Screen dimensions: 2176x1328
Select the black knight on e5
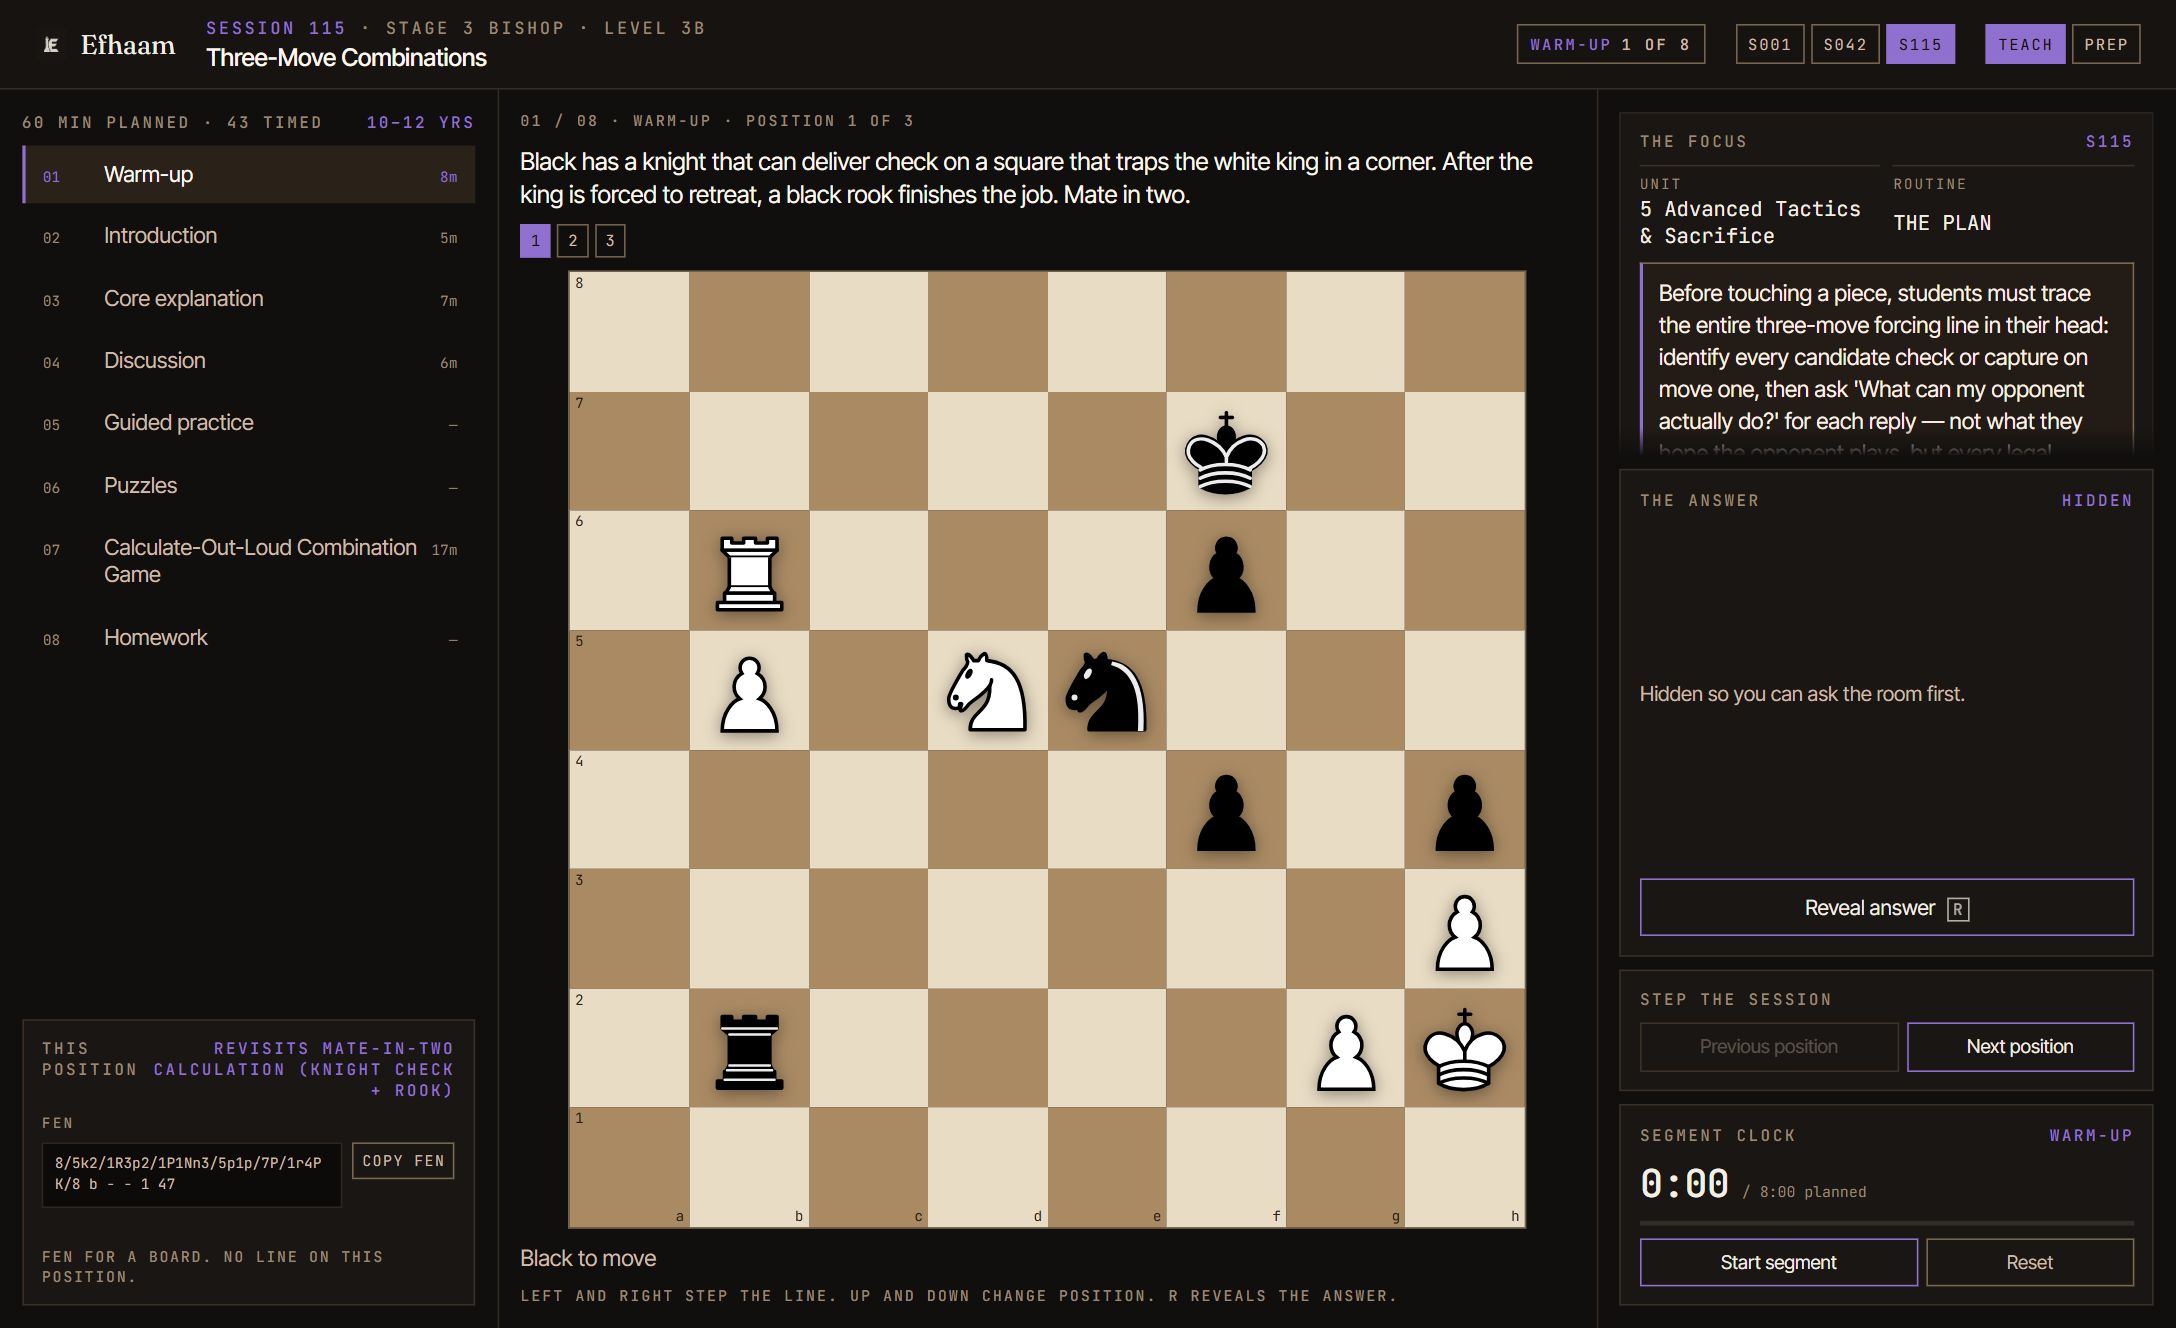(x=1107, y=691)
